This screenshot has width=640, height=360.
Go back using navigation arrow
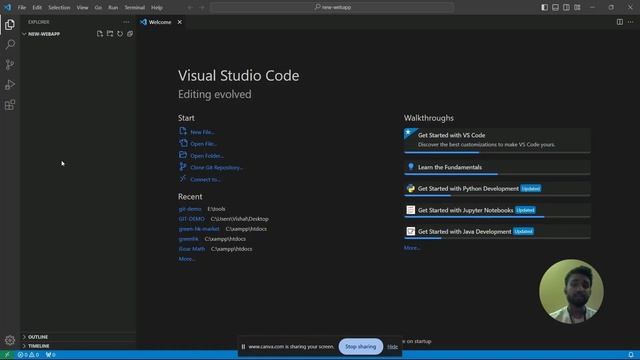point(190,7)
